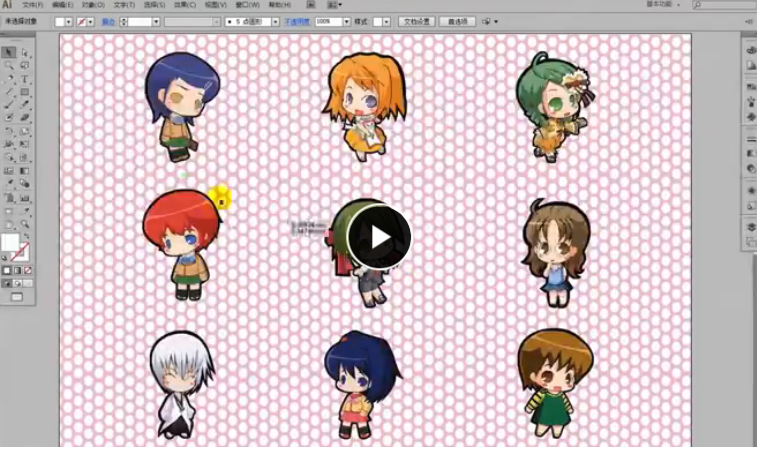Open the 视图(V) menu

215,5
